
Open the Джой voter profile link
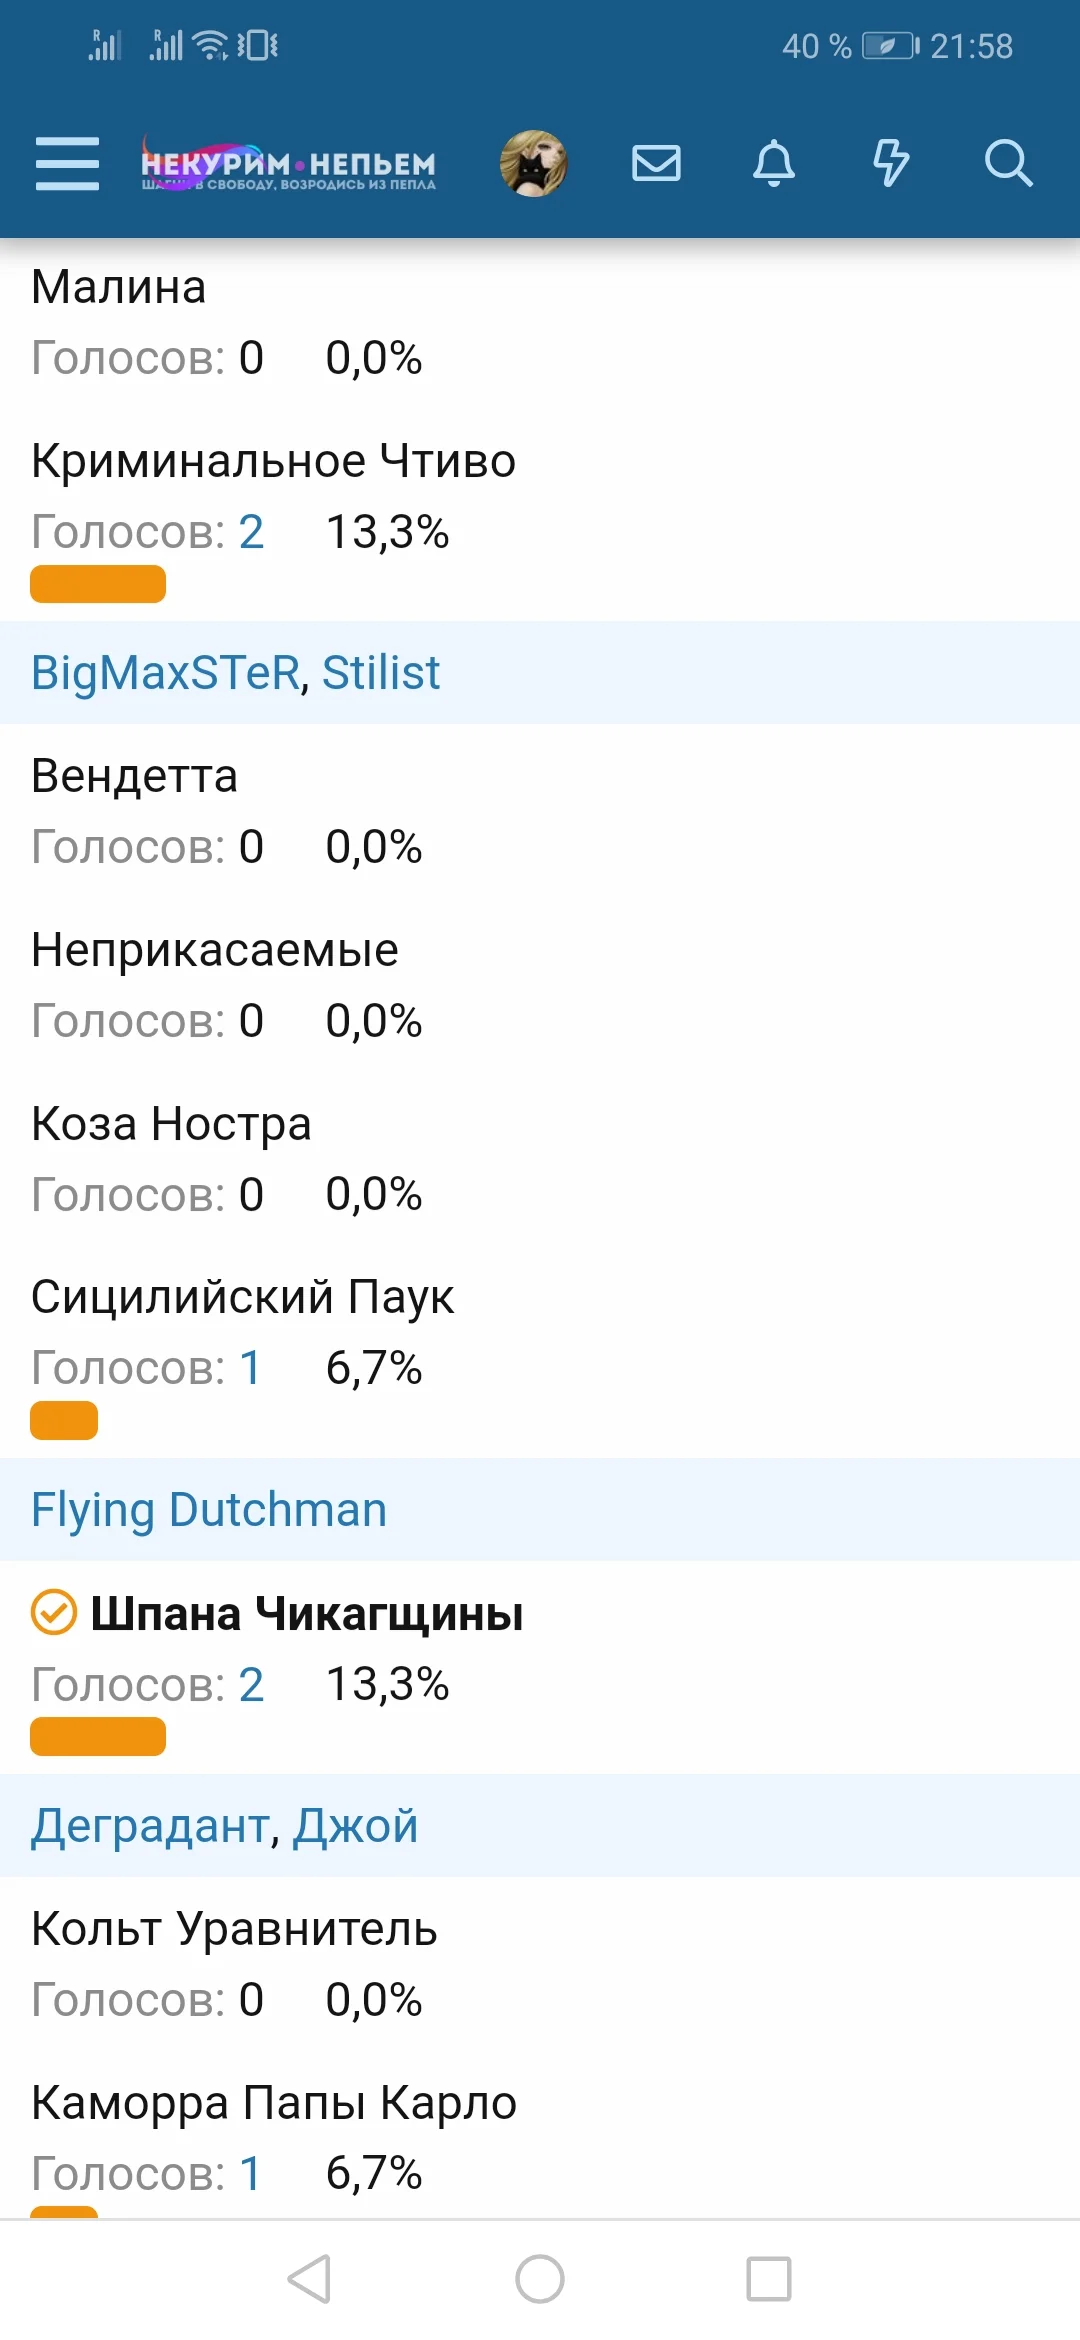355,1826
